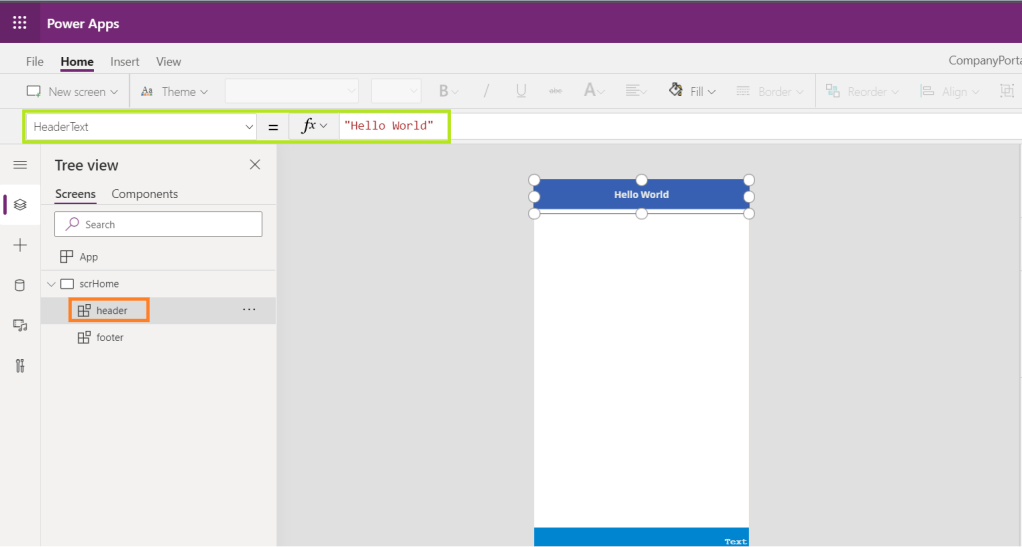Open the Media icon in left sidebar
Screen dimensions: 1022x547
tap(20, 325)
